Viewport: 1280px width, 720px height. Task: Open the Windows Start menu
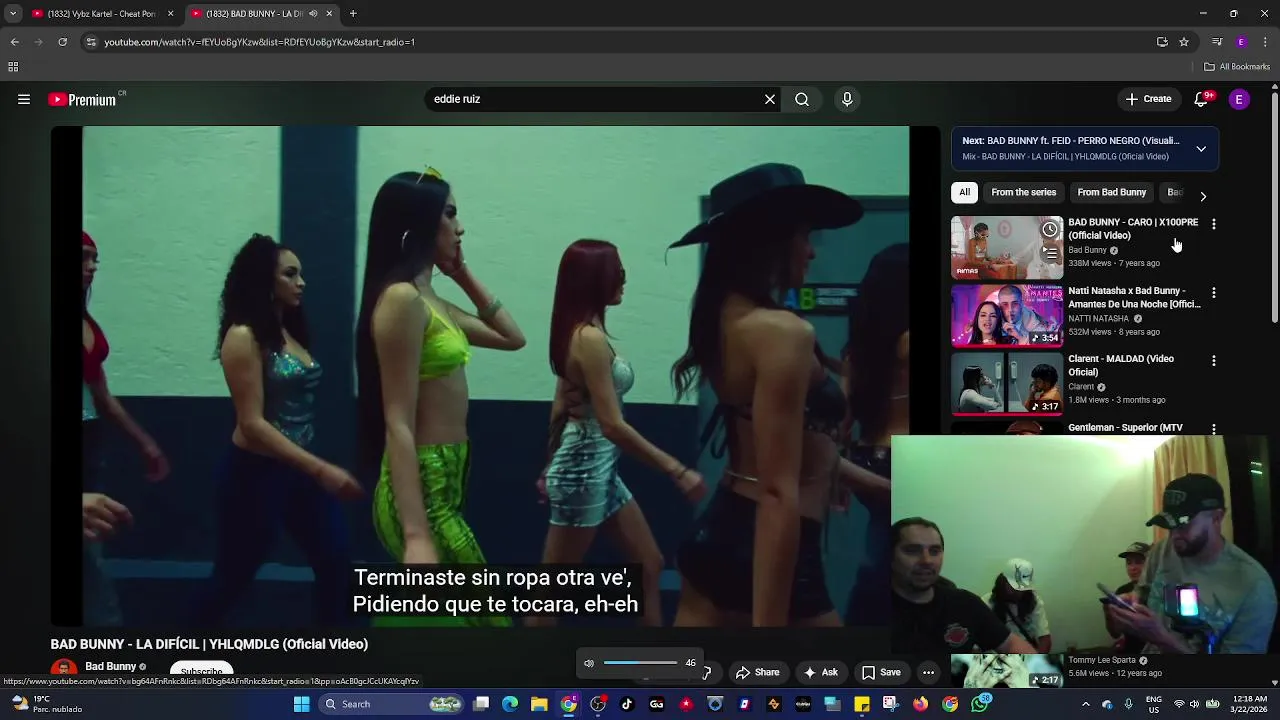(x=301, y=704)
